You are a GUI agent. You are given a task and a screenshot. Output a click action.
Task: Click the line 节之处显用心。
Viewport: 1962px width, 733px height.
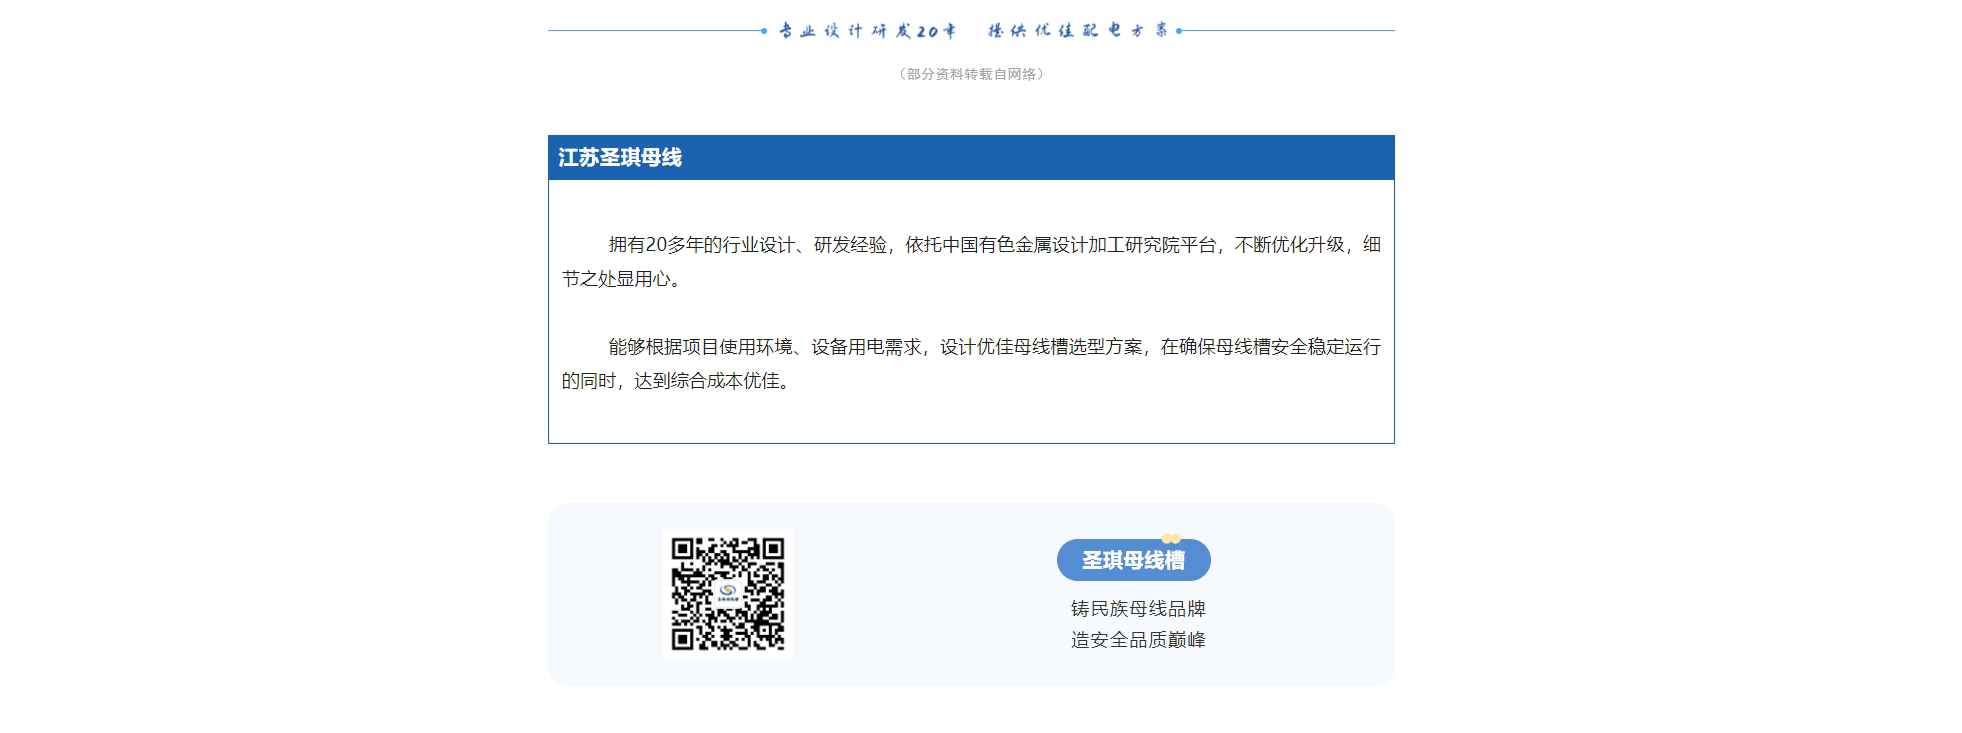(x=624, y=279)
